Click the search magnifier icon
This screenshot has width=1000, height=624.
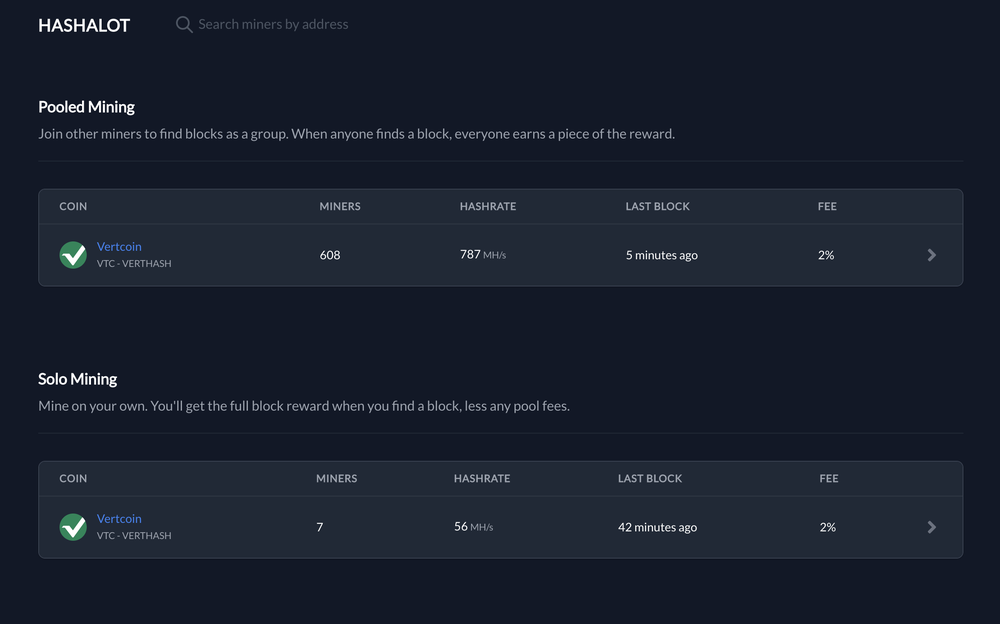coord(184,25)
